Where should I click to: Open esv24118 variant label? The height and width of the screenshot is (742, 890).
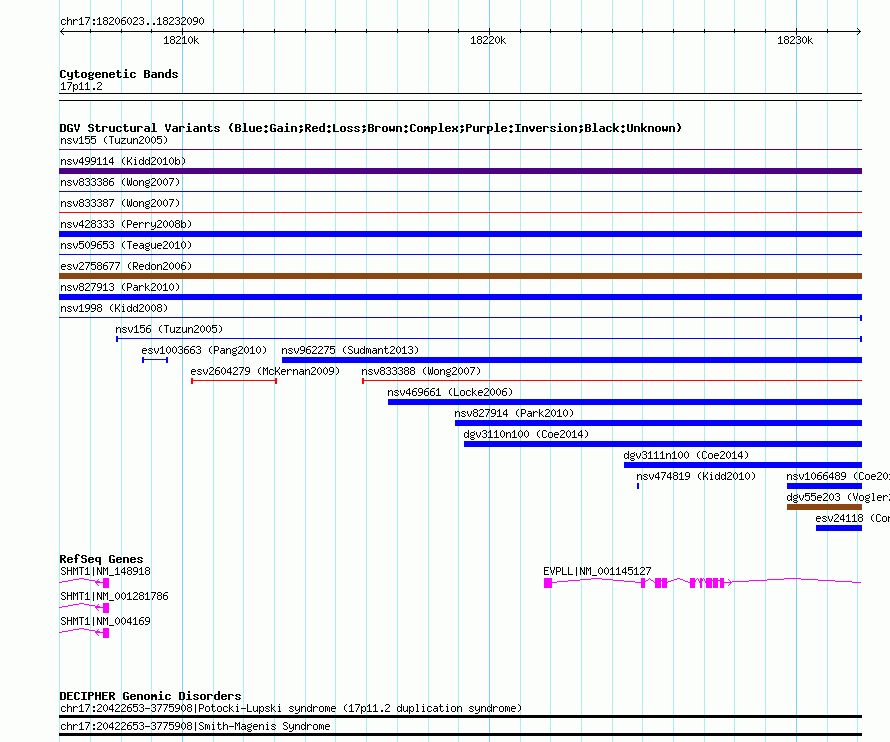853,518
